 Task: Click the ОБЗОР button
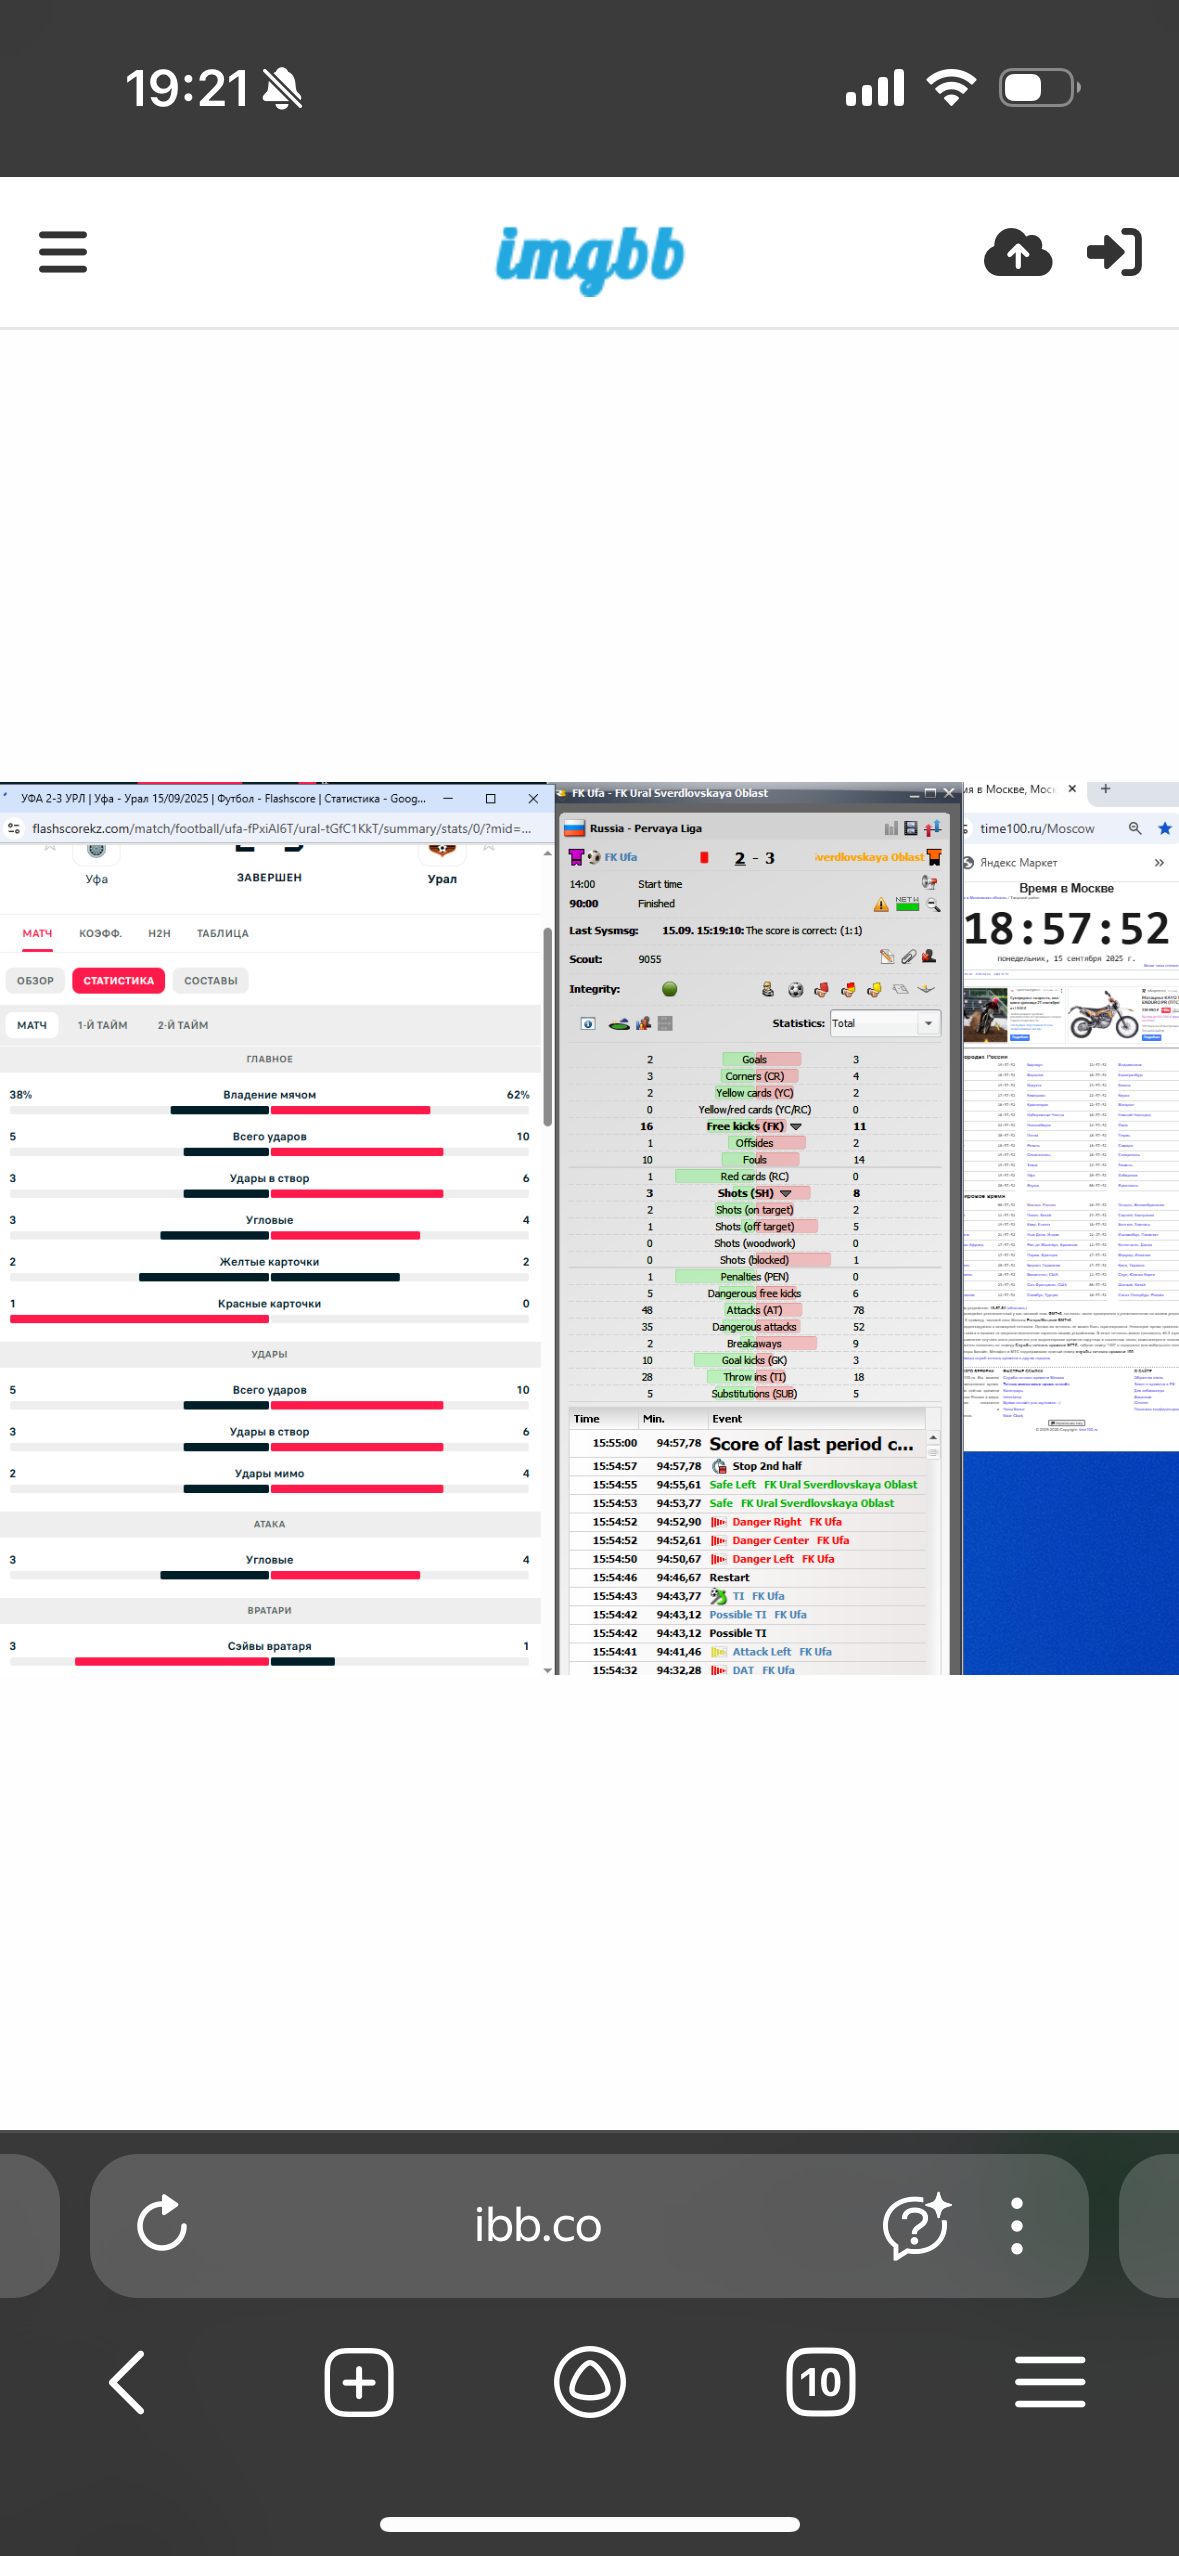point(35,981)
